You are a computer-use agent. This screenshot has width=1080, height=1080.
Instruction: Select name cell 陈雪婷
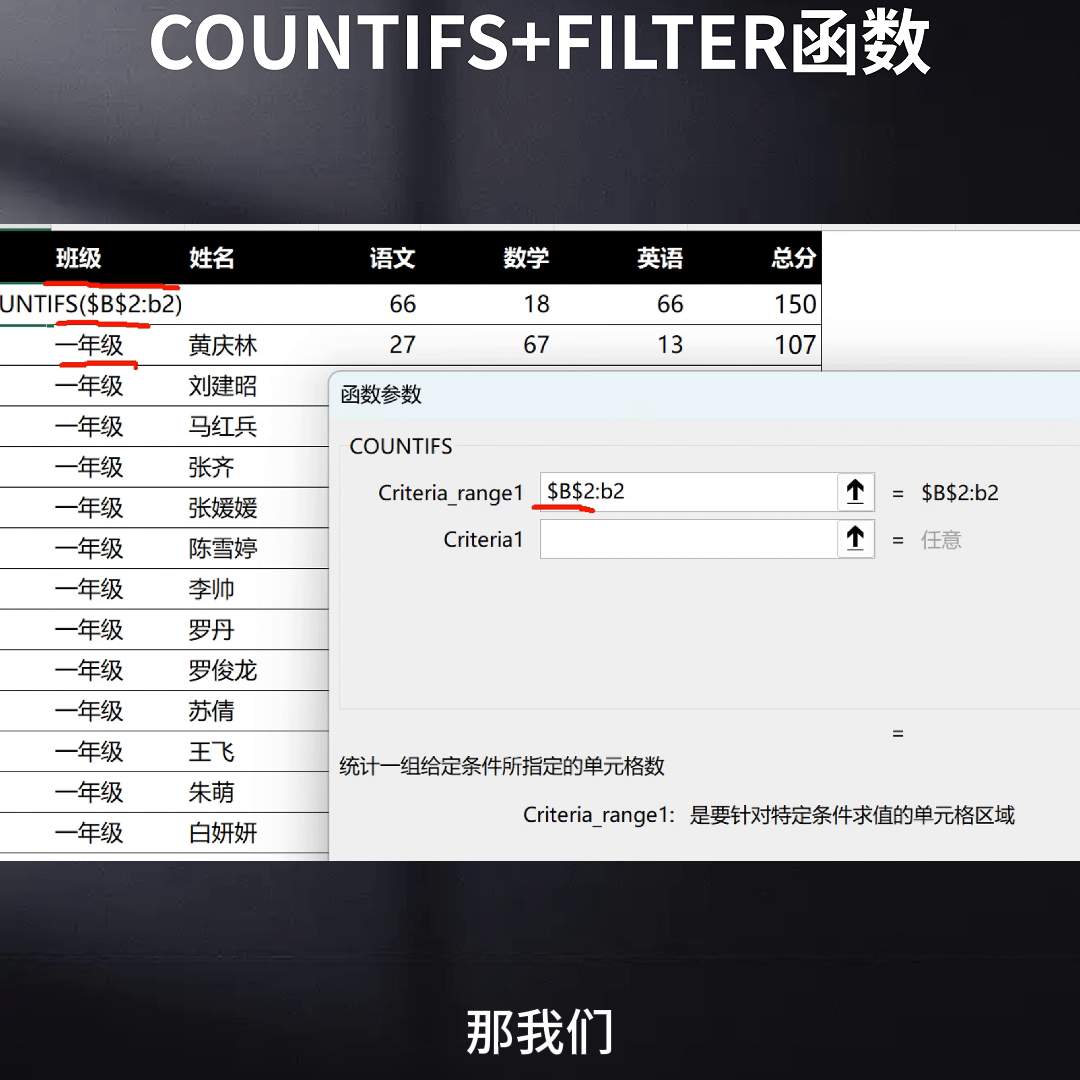(x=222, y=548)
